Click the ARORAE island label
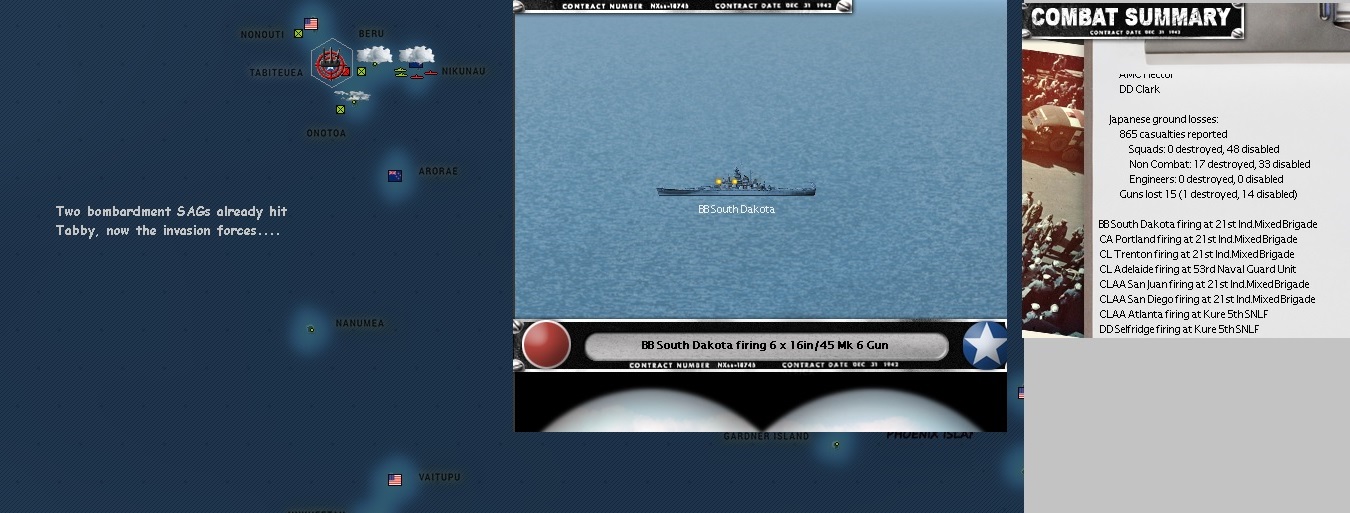This screenshot has height=513, width=1350. pos(438,172)
